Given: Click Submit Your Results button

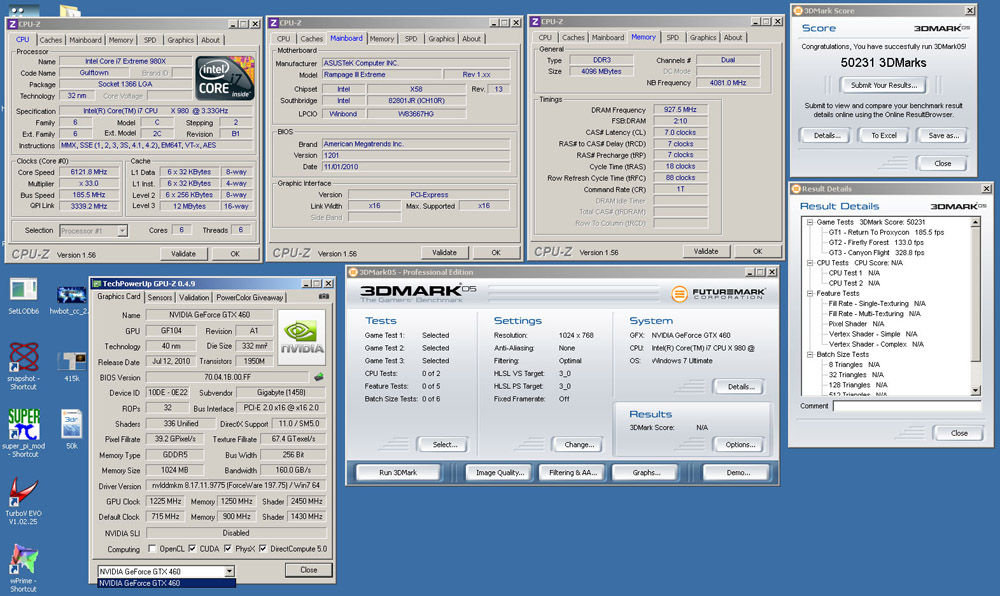Looking at the screenshot, I should (x=884, y=85).
